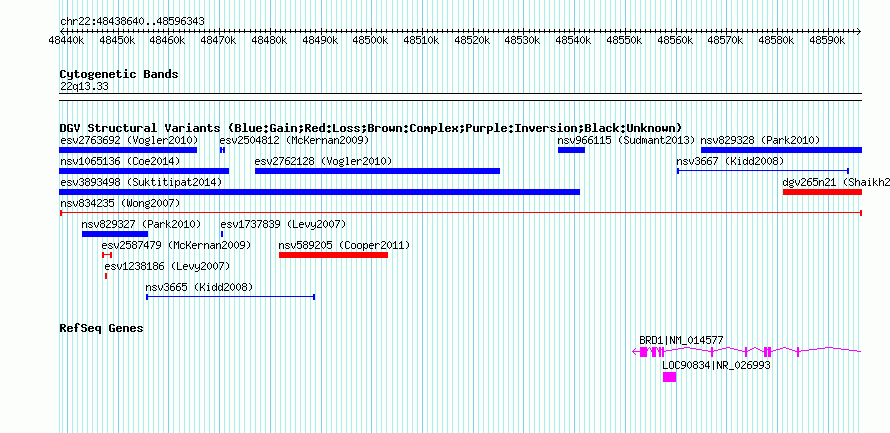Click the 22q13.33 band label
890x433 pixels.
[x=84, y=86]
